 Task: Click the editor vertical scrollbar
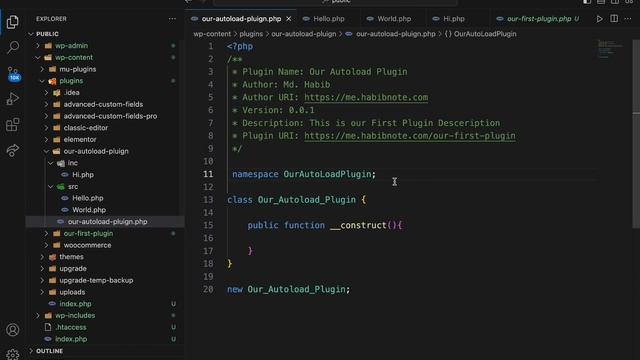pyautogui.click(x=636, y=135)
